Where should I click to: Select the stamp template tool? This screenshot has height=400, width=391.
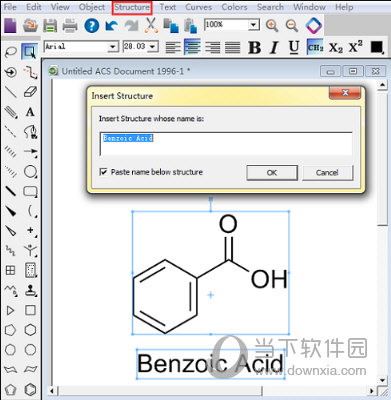click(30, 290)
